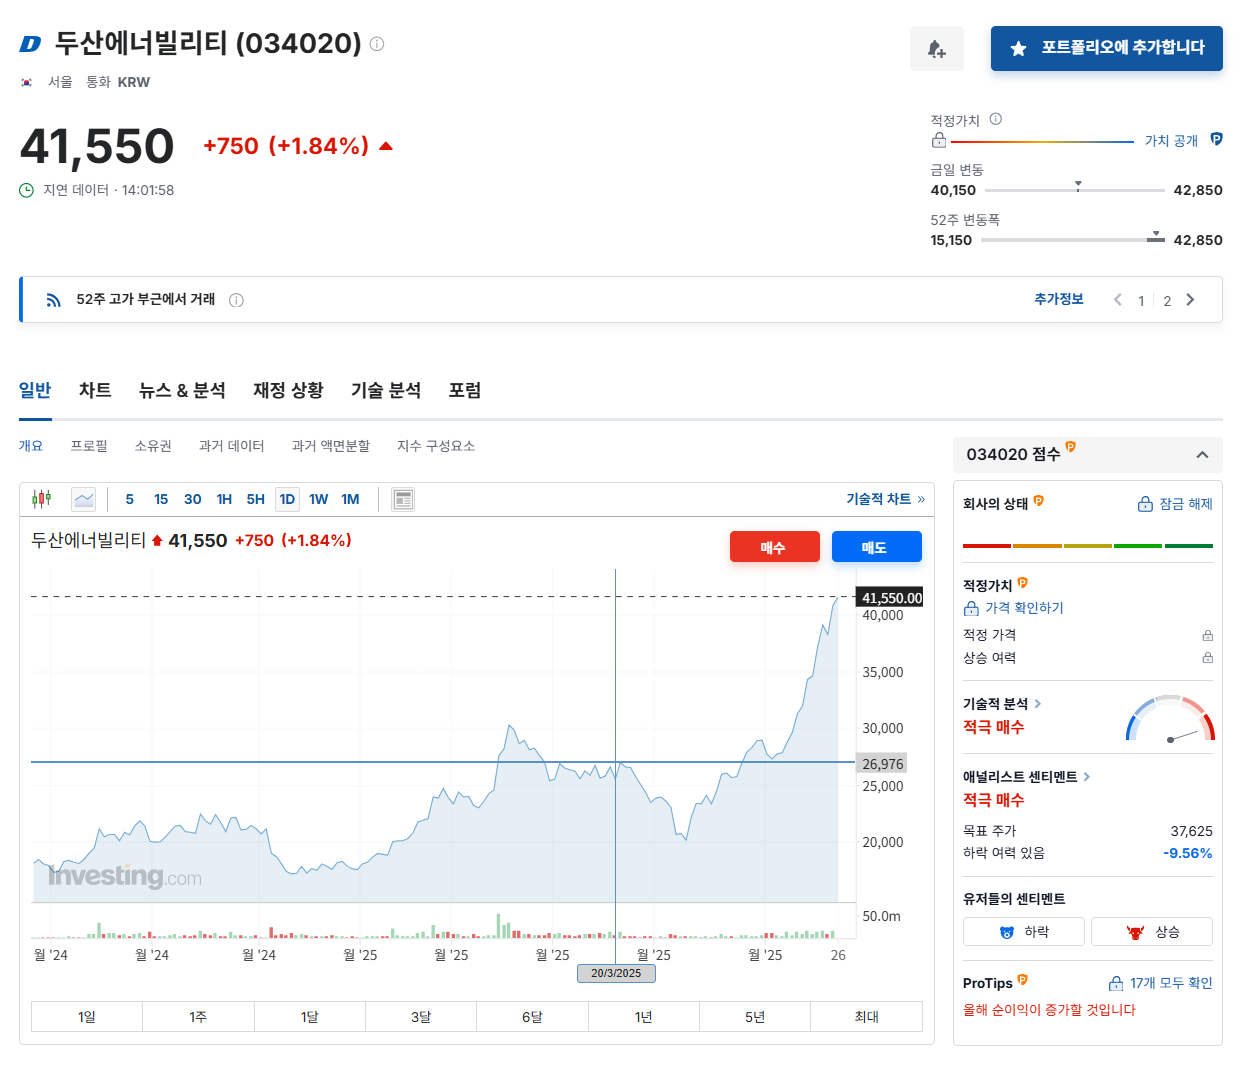The height and width of the screenshot is (1073, 1241).
Task: Open the 포럼 tab
Action: tap(465, 390)
